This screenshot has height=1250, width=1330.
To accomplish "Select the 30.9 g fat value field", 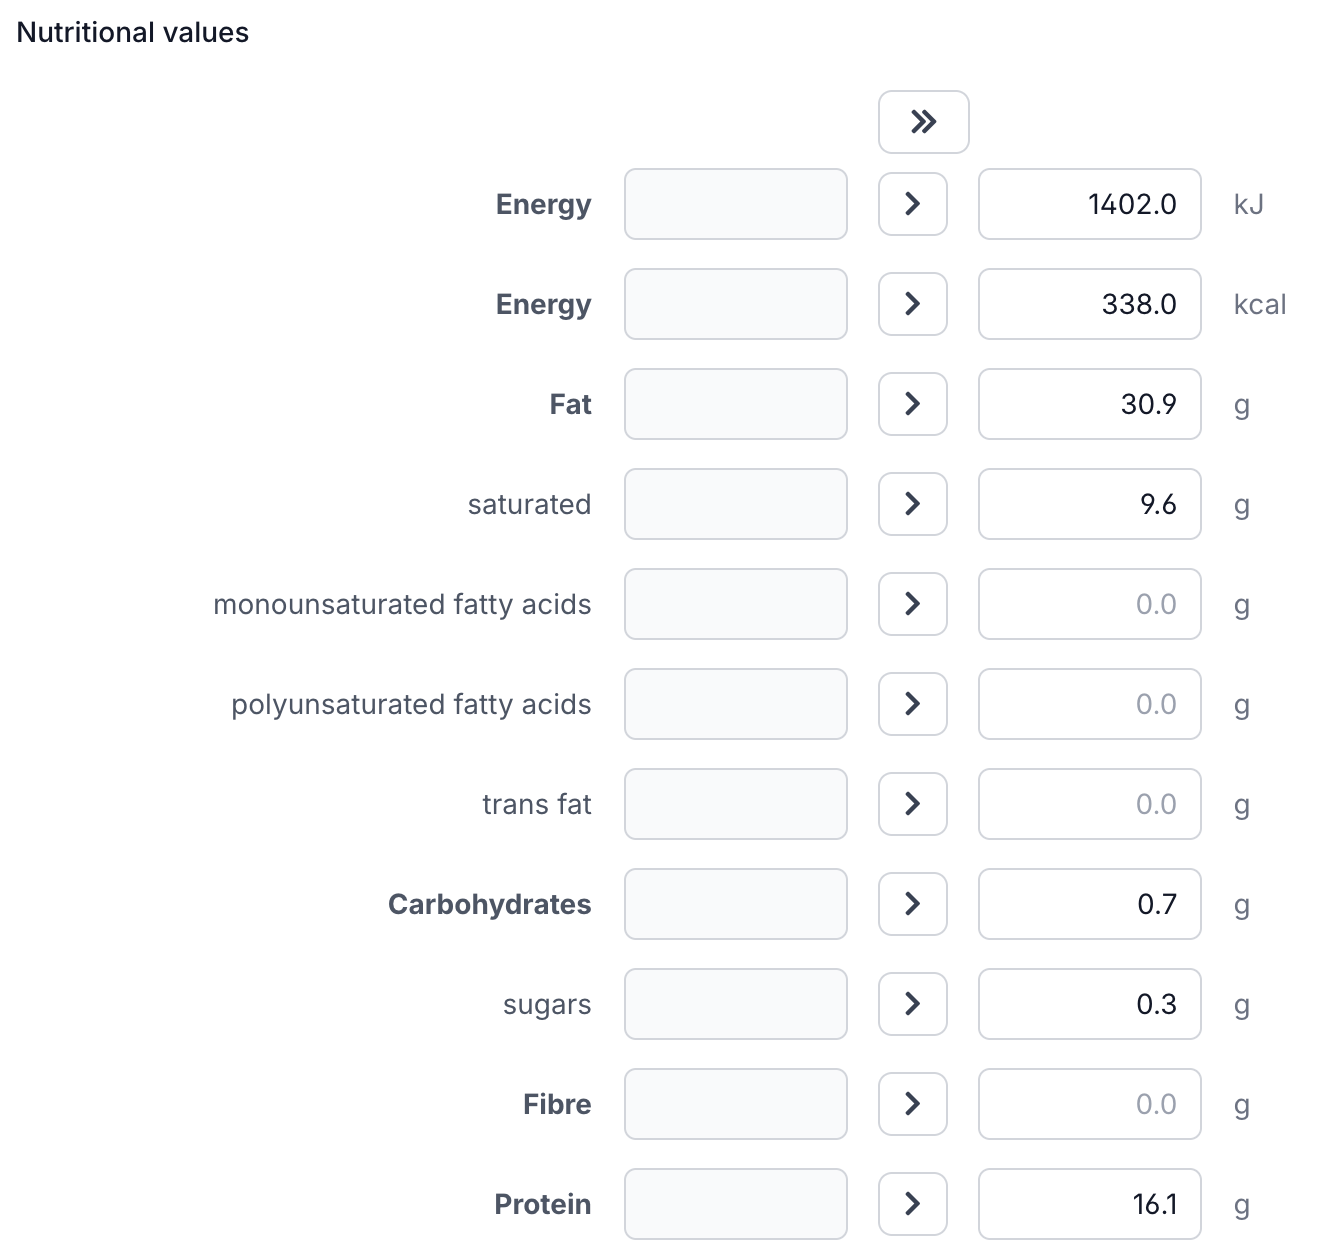I will [x=1089, y=404].
